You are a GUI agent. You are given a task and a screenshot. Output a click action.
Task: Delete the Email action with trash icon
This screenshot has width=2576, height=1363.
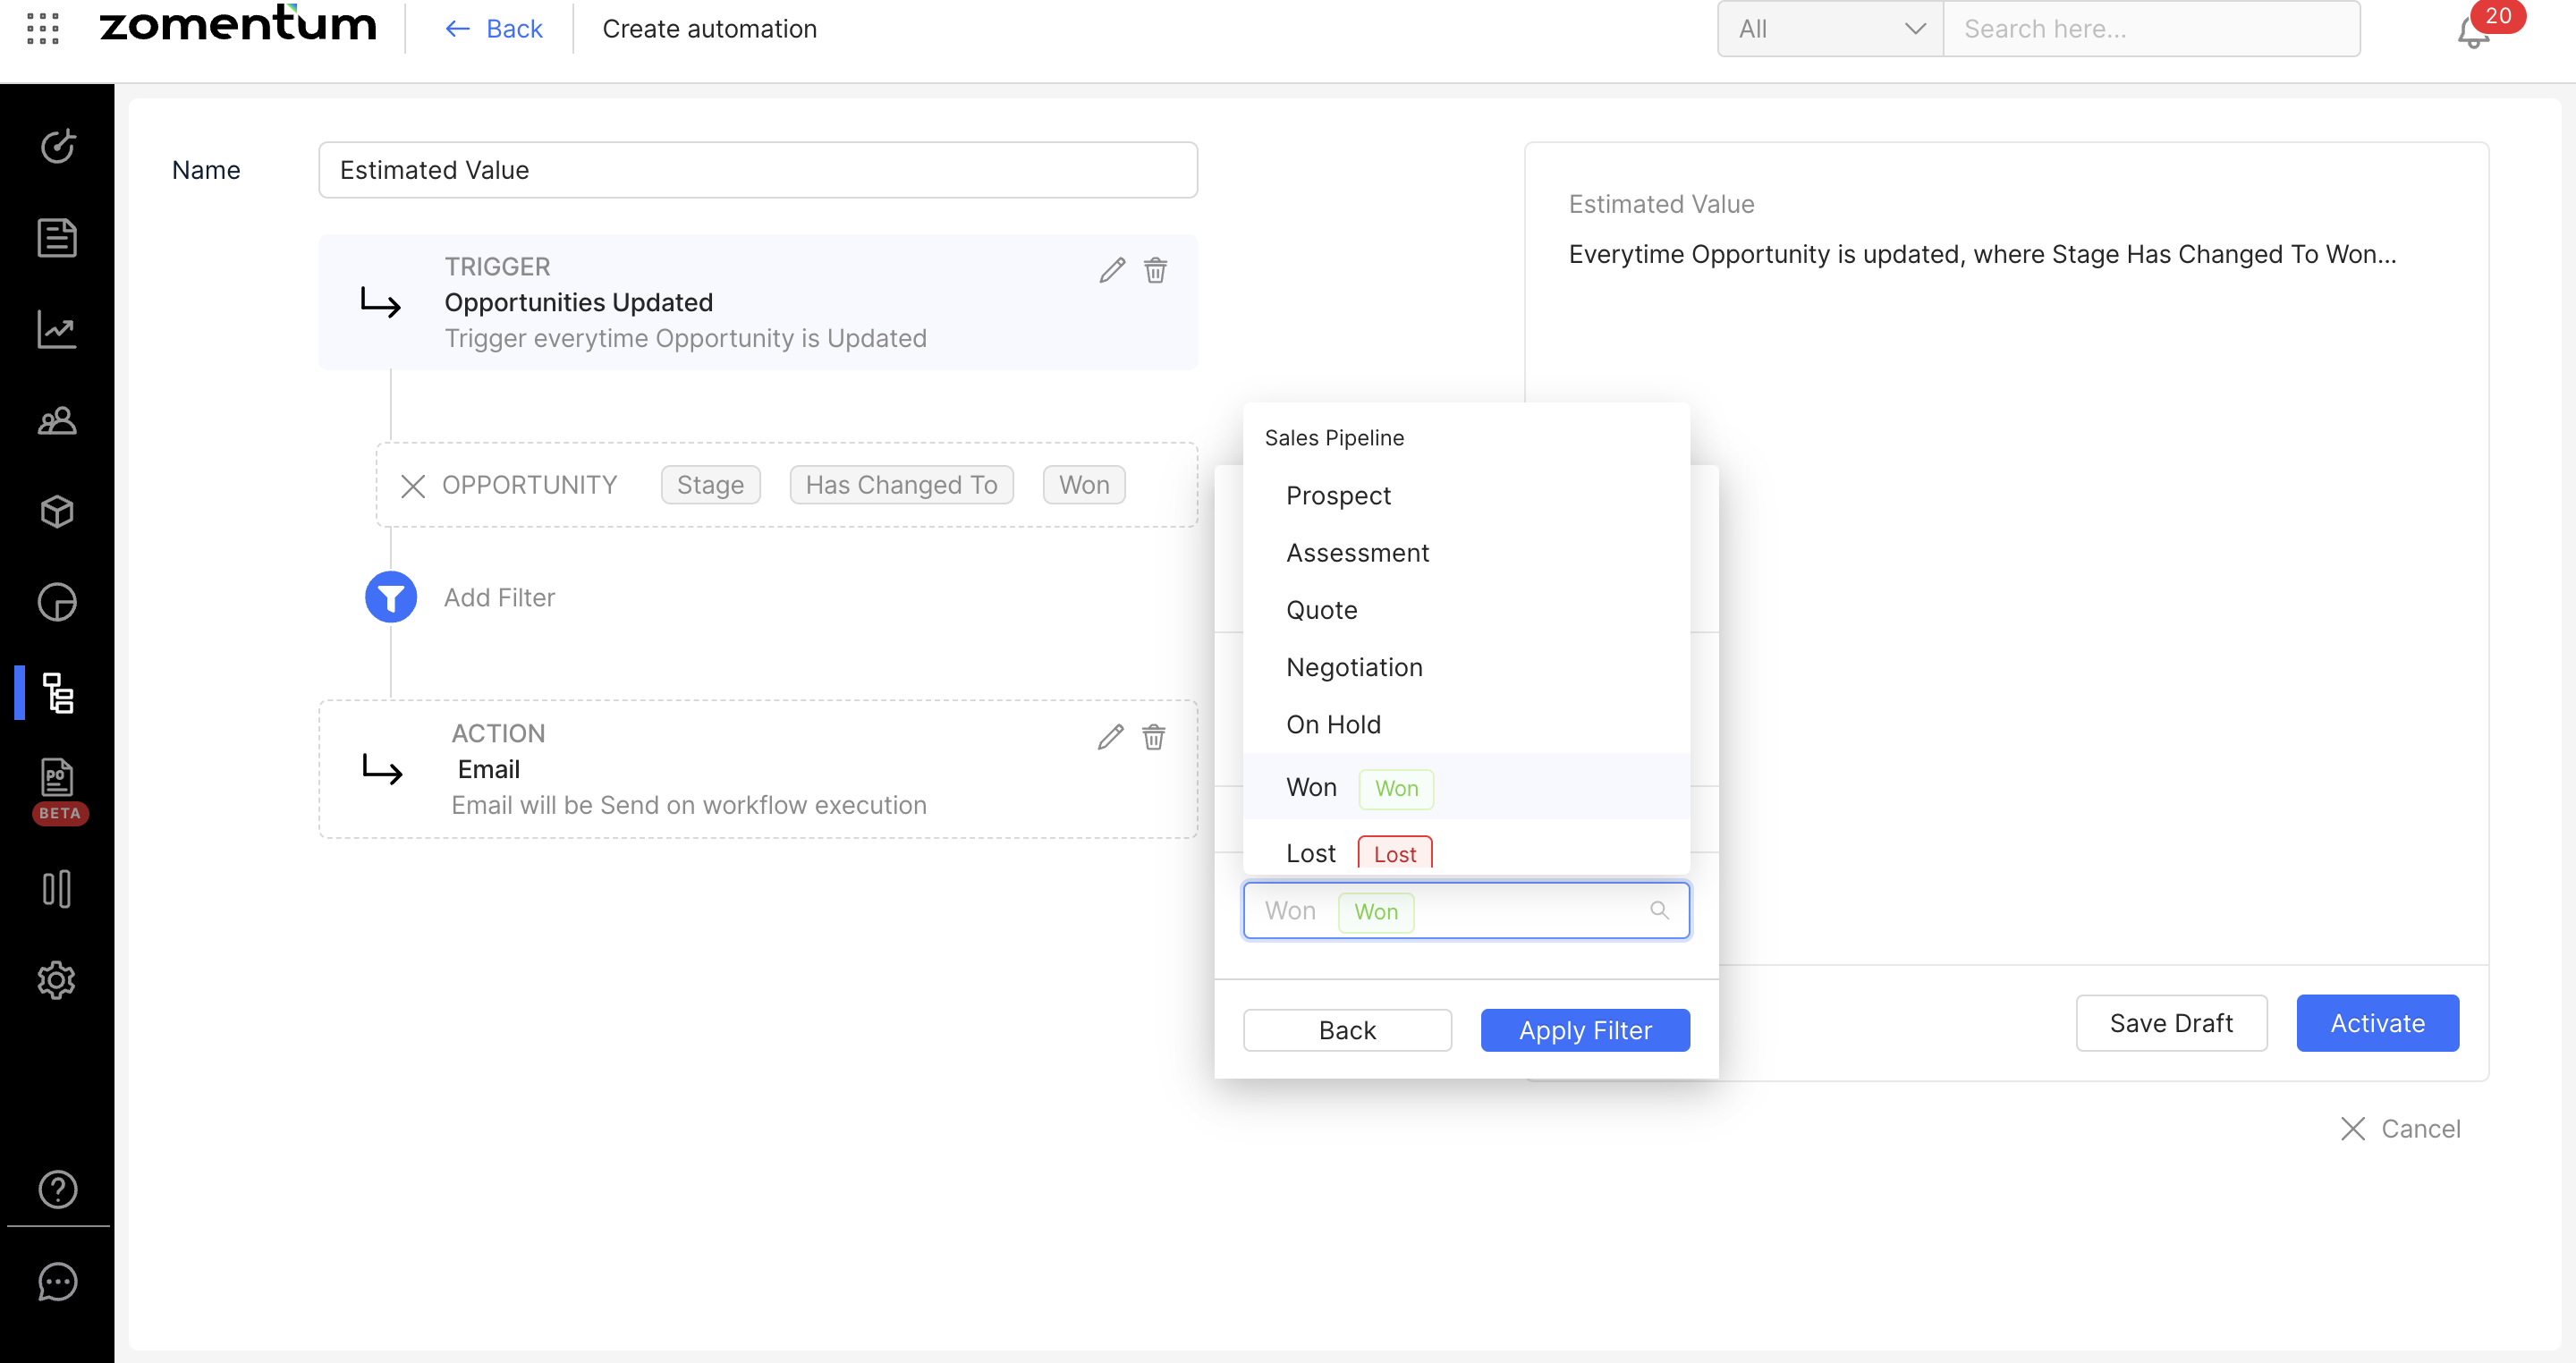point(1153,737)
